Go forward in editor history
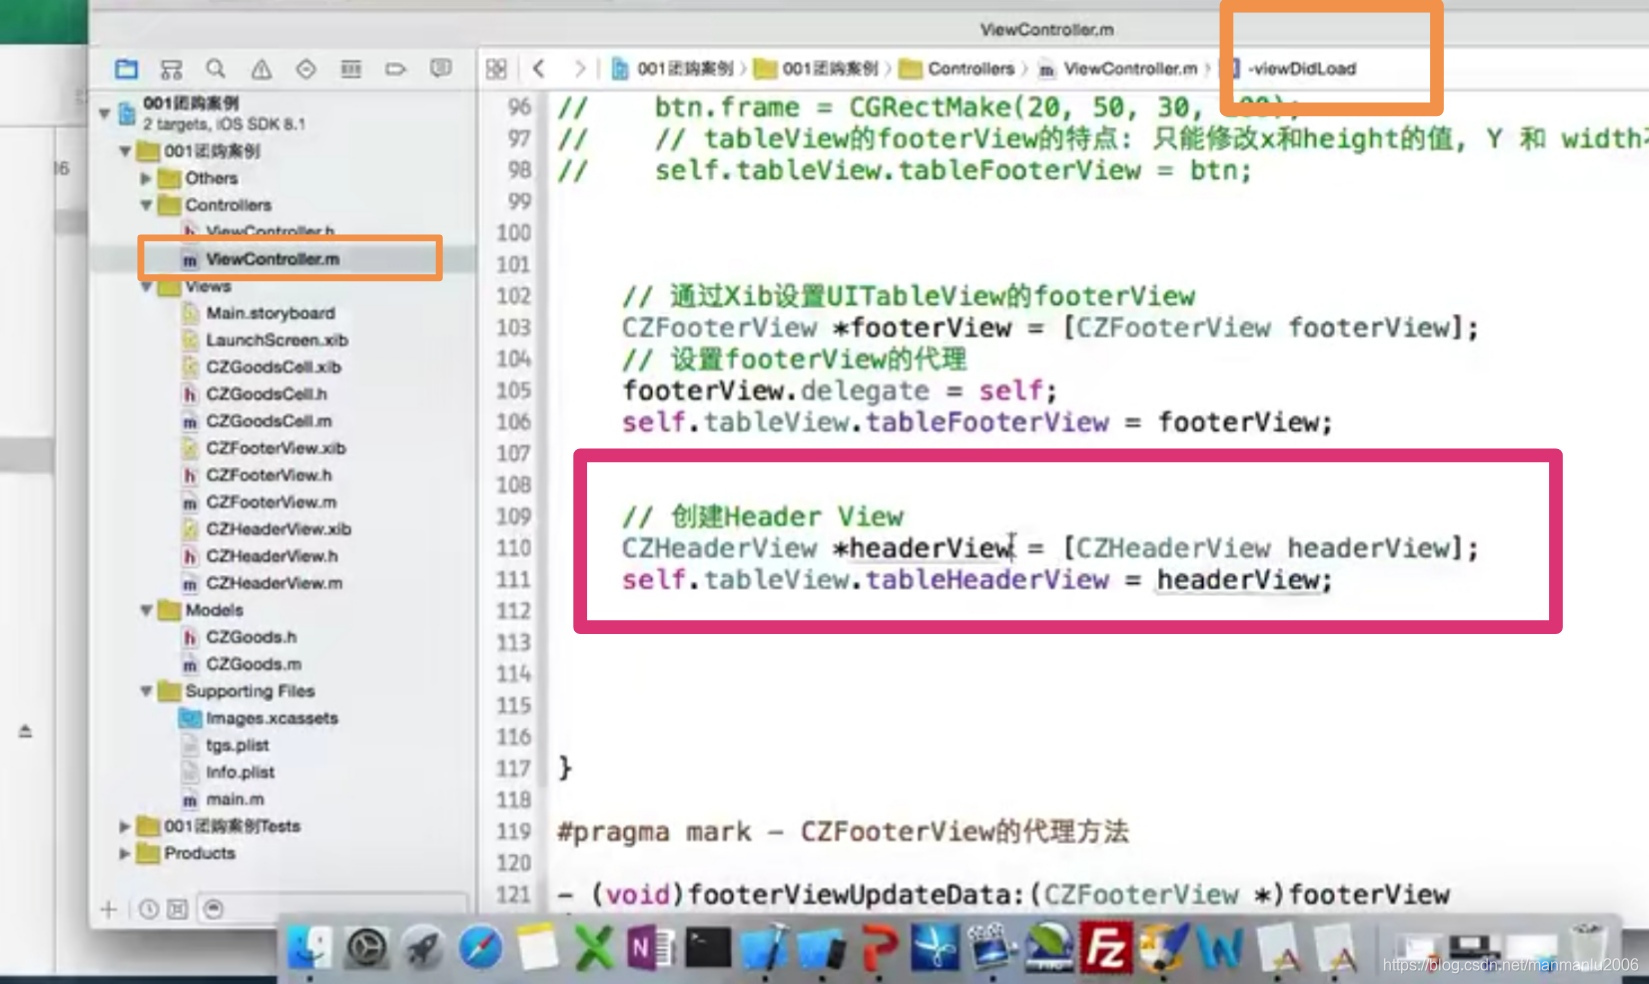The image size is (1649, 984). (x=579, y=68)
